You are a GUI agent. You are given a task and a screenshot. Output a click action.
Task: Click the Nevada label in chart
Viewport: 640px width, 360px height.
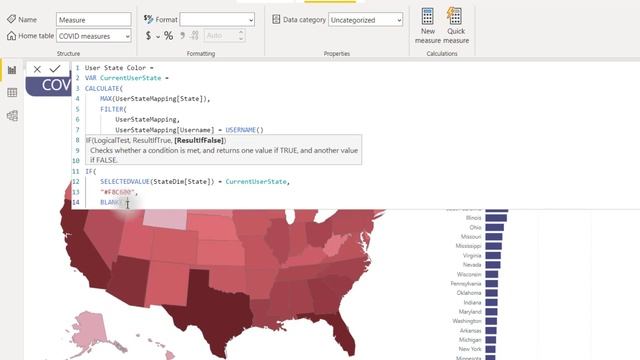click(472, 264)
